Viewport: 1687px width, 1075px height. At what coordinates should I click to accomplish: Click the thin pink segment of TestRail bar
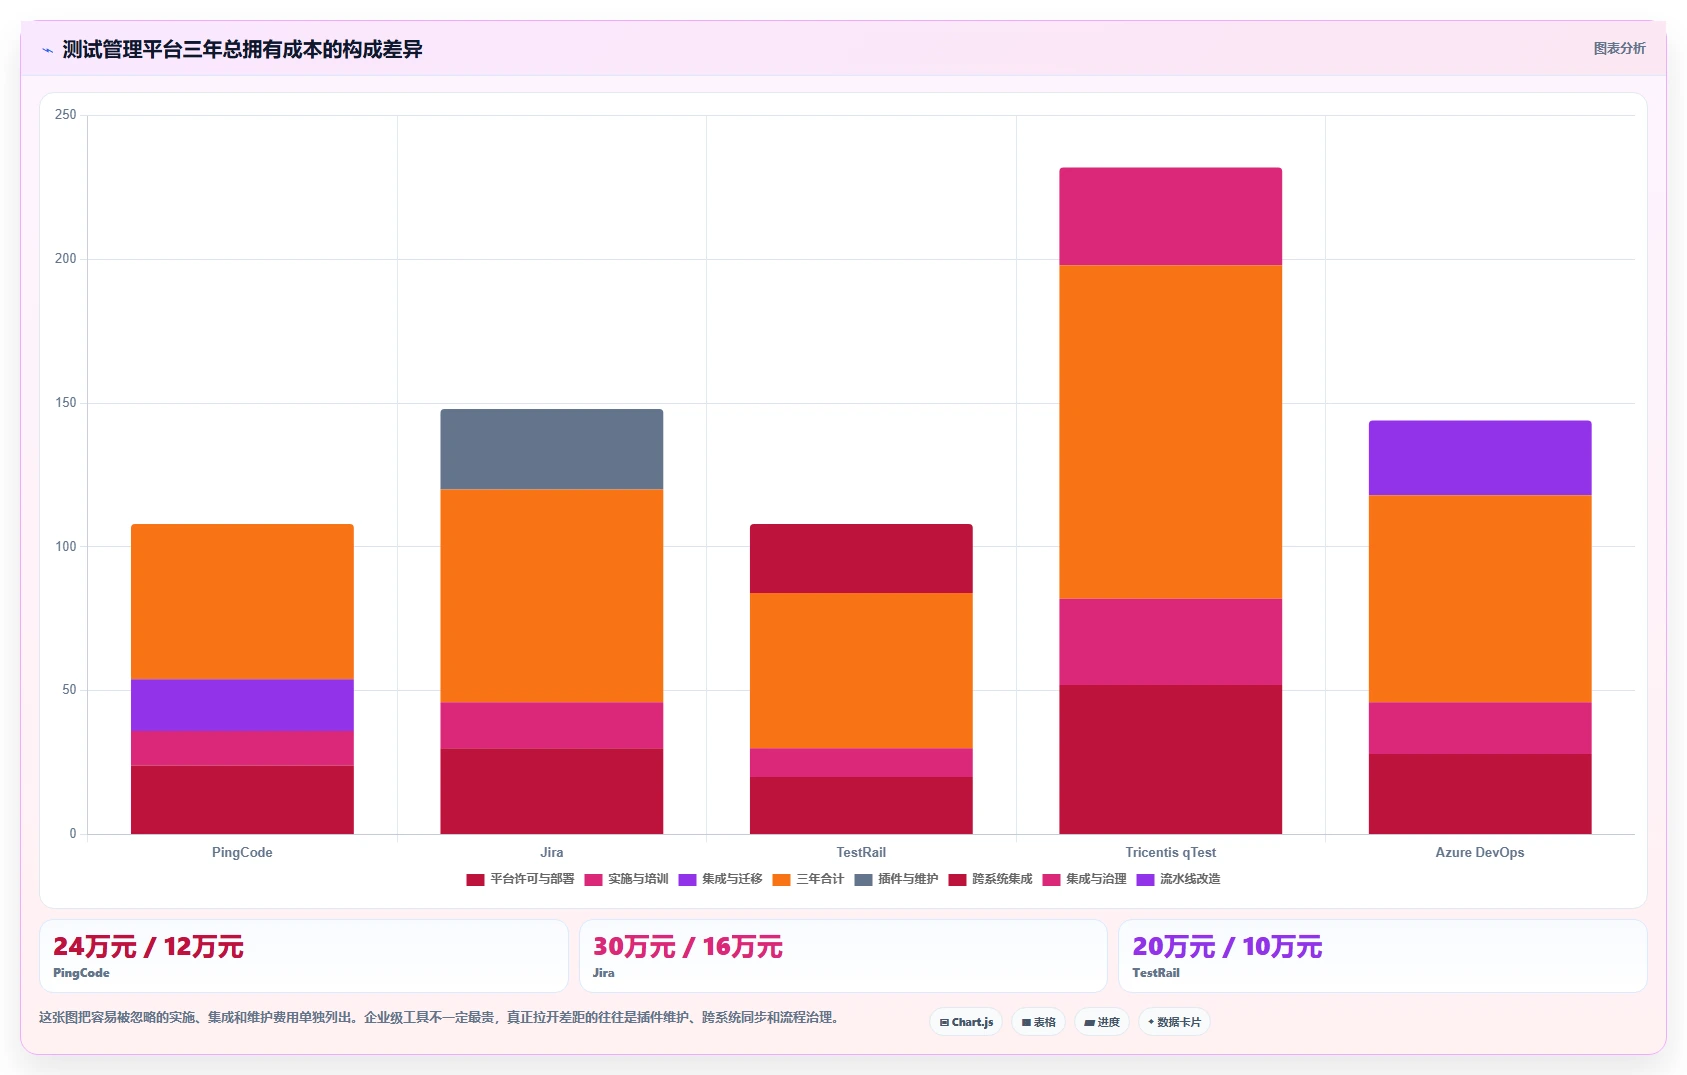point(861,763)
